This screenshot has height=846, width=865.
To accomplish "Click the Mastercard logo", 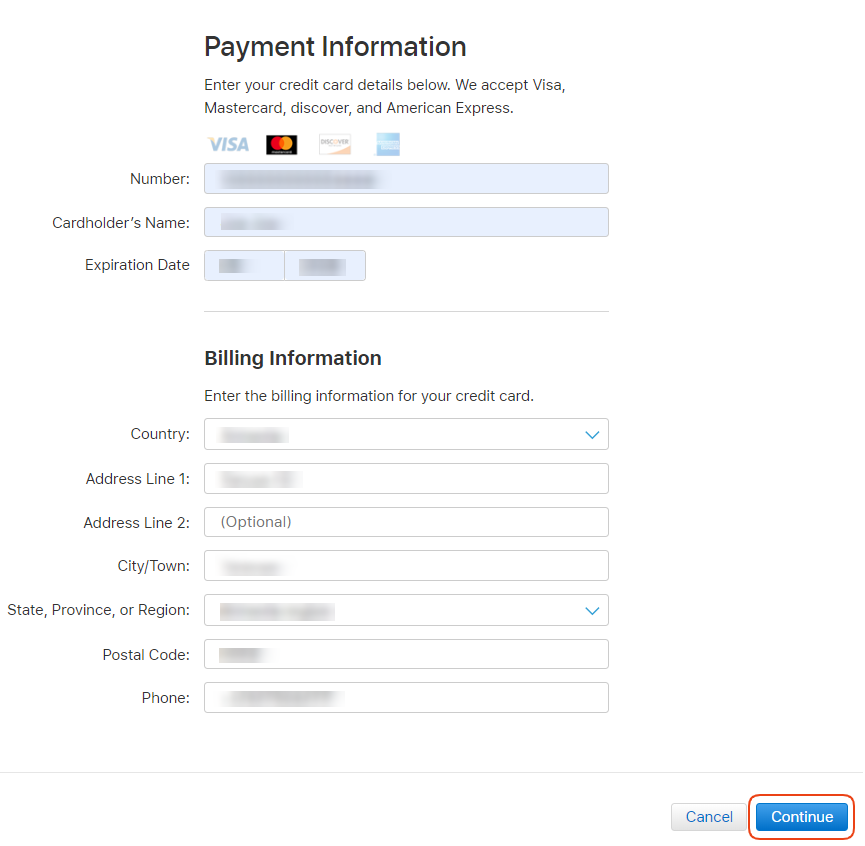I will coord(282,145).
